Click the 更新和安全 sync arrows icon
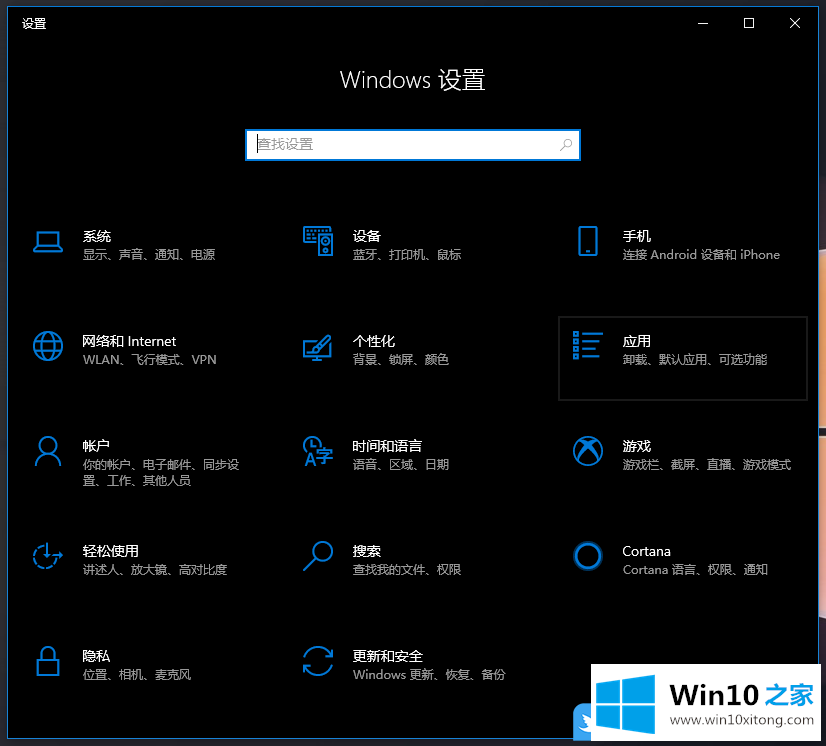 click(x=318, y=661)
